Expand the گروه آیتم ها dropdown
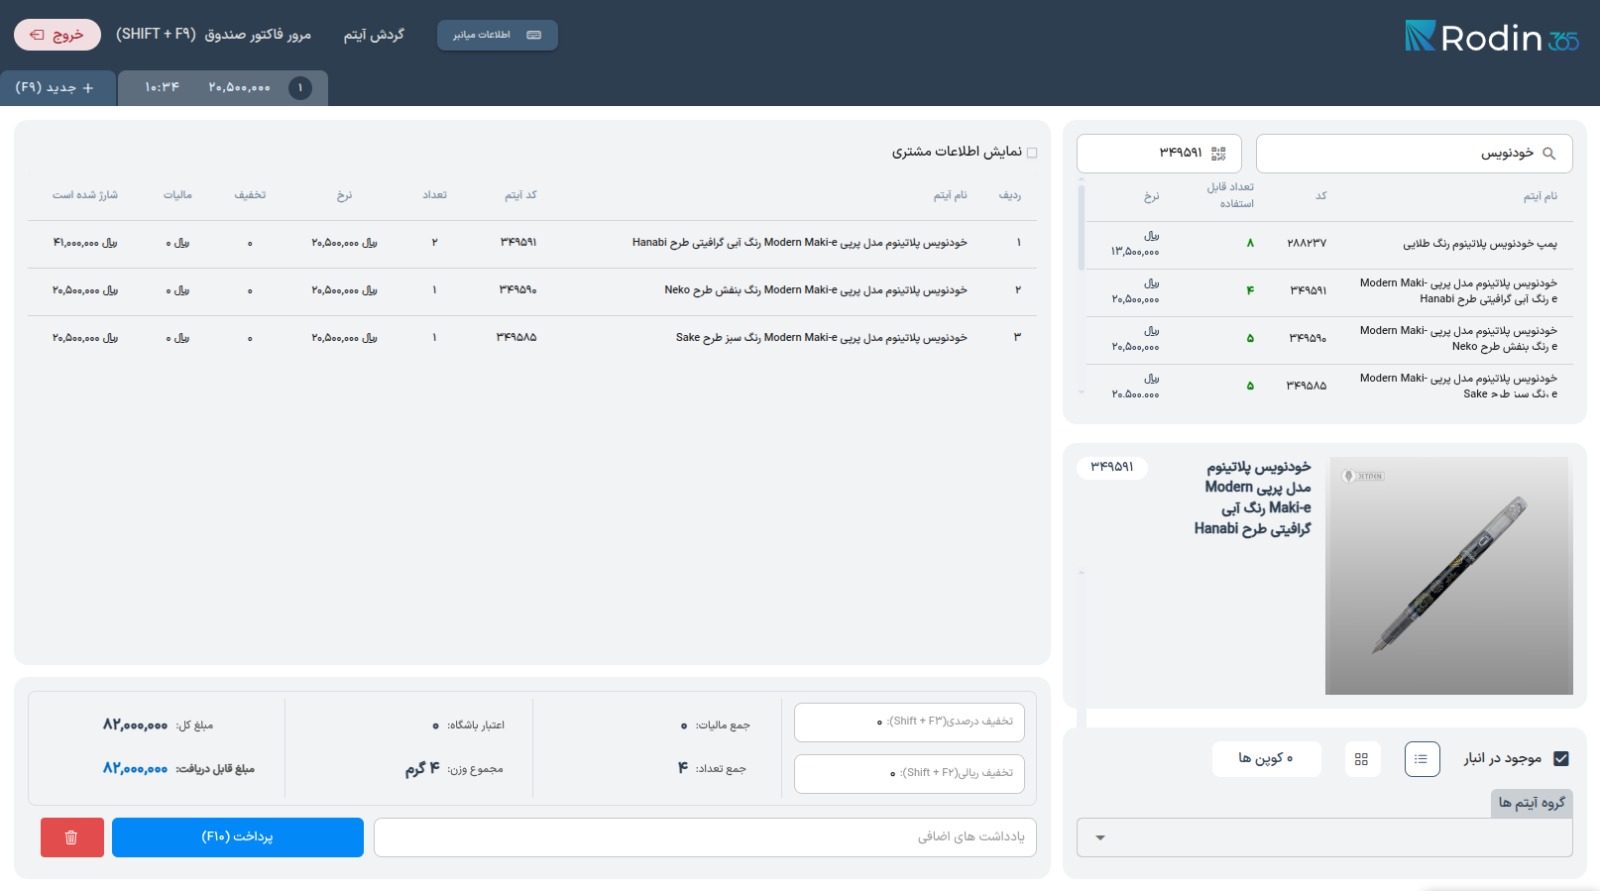 coord(1324,838)
